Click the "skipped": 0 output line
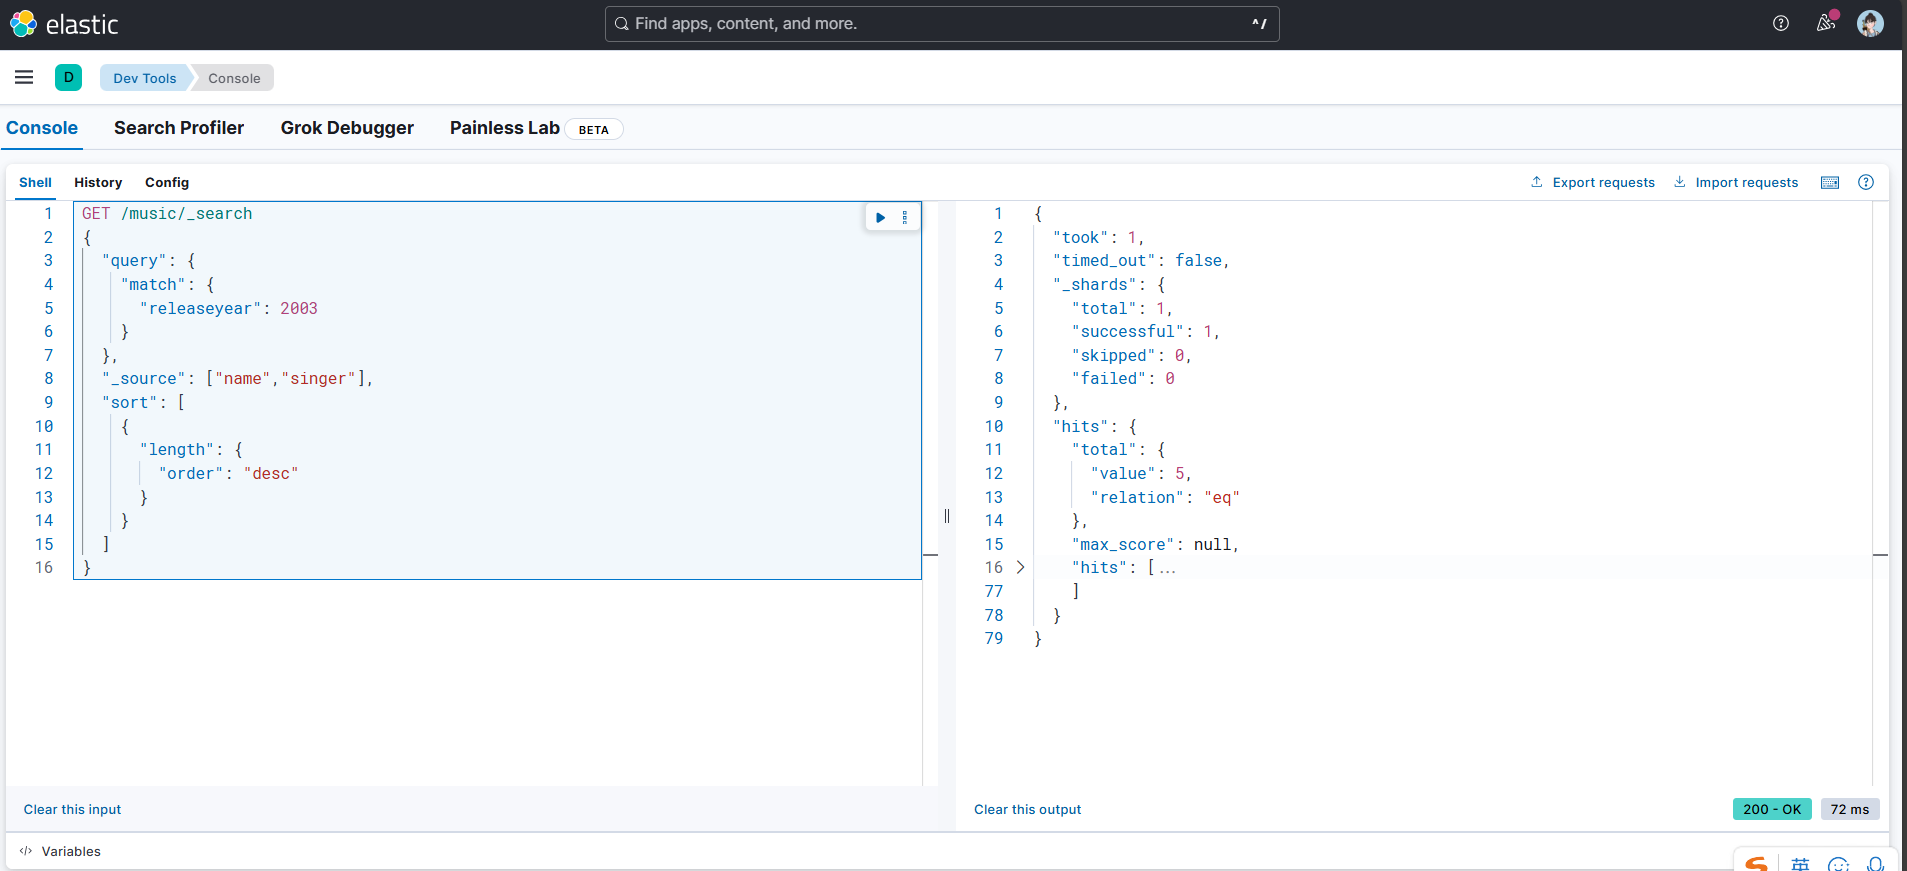The height and width of the screenshot is (871, 1907). [x=1132, y=356]
